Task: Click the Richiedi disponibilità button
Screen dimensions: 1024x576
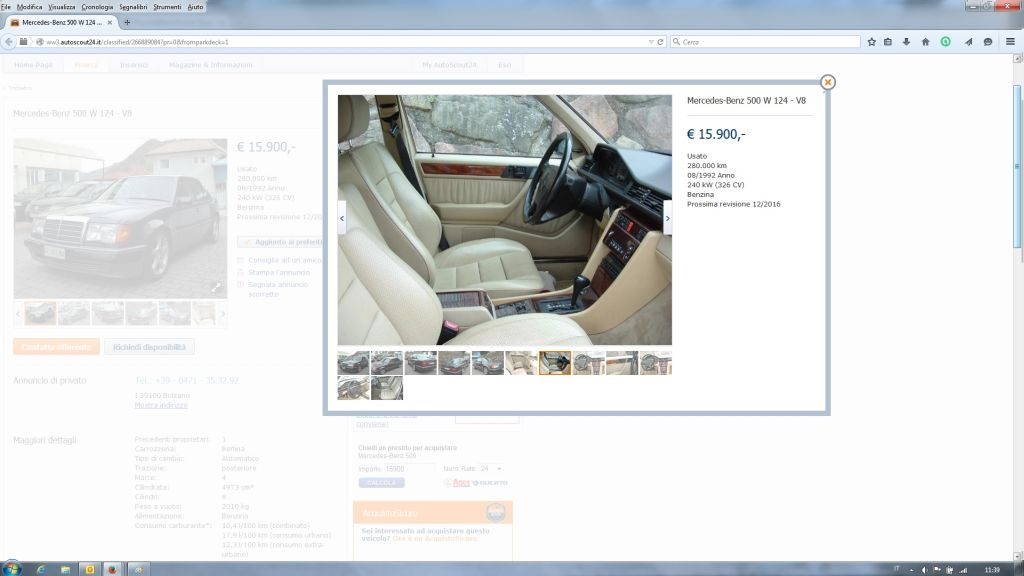Action: [150, 347]
